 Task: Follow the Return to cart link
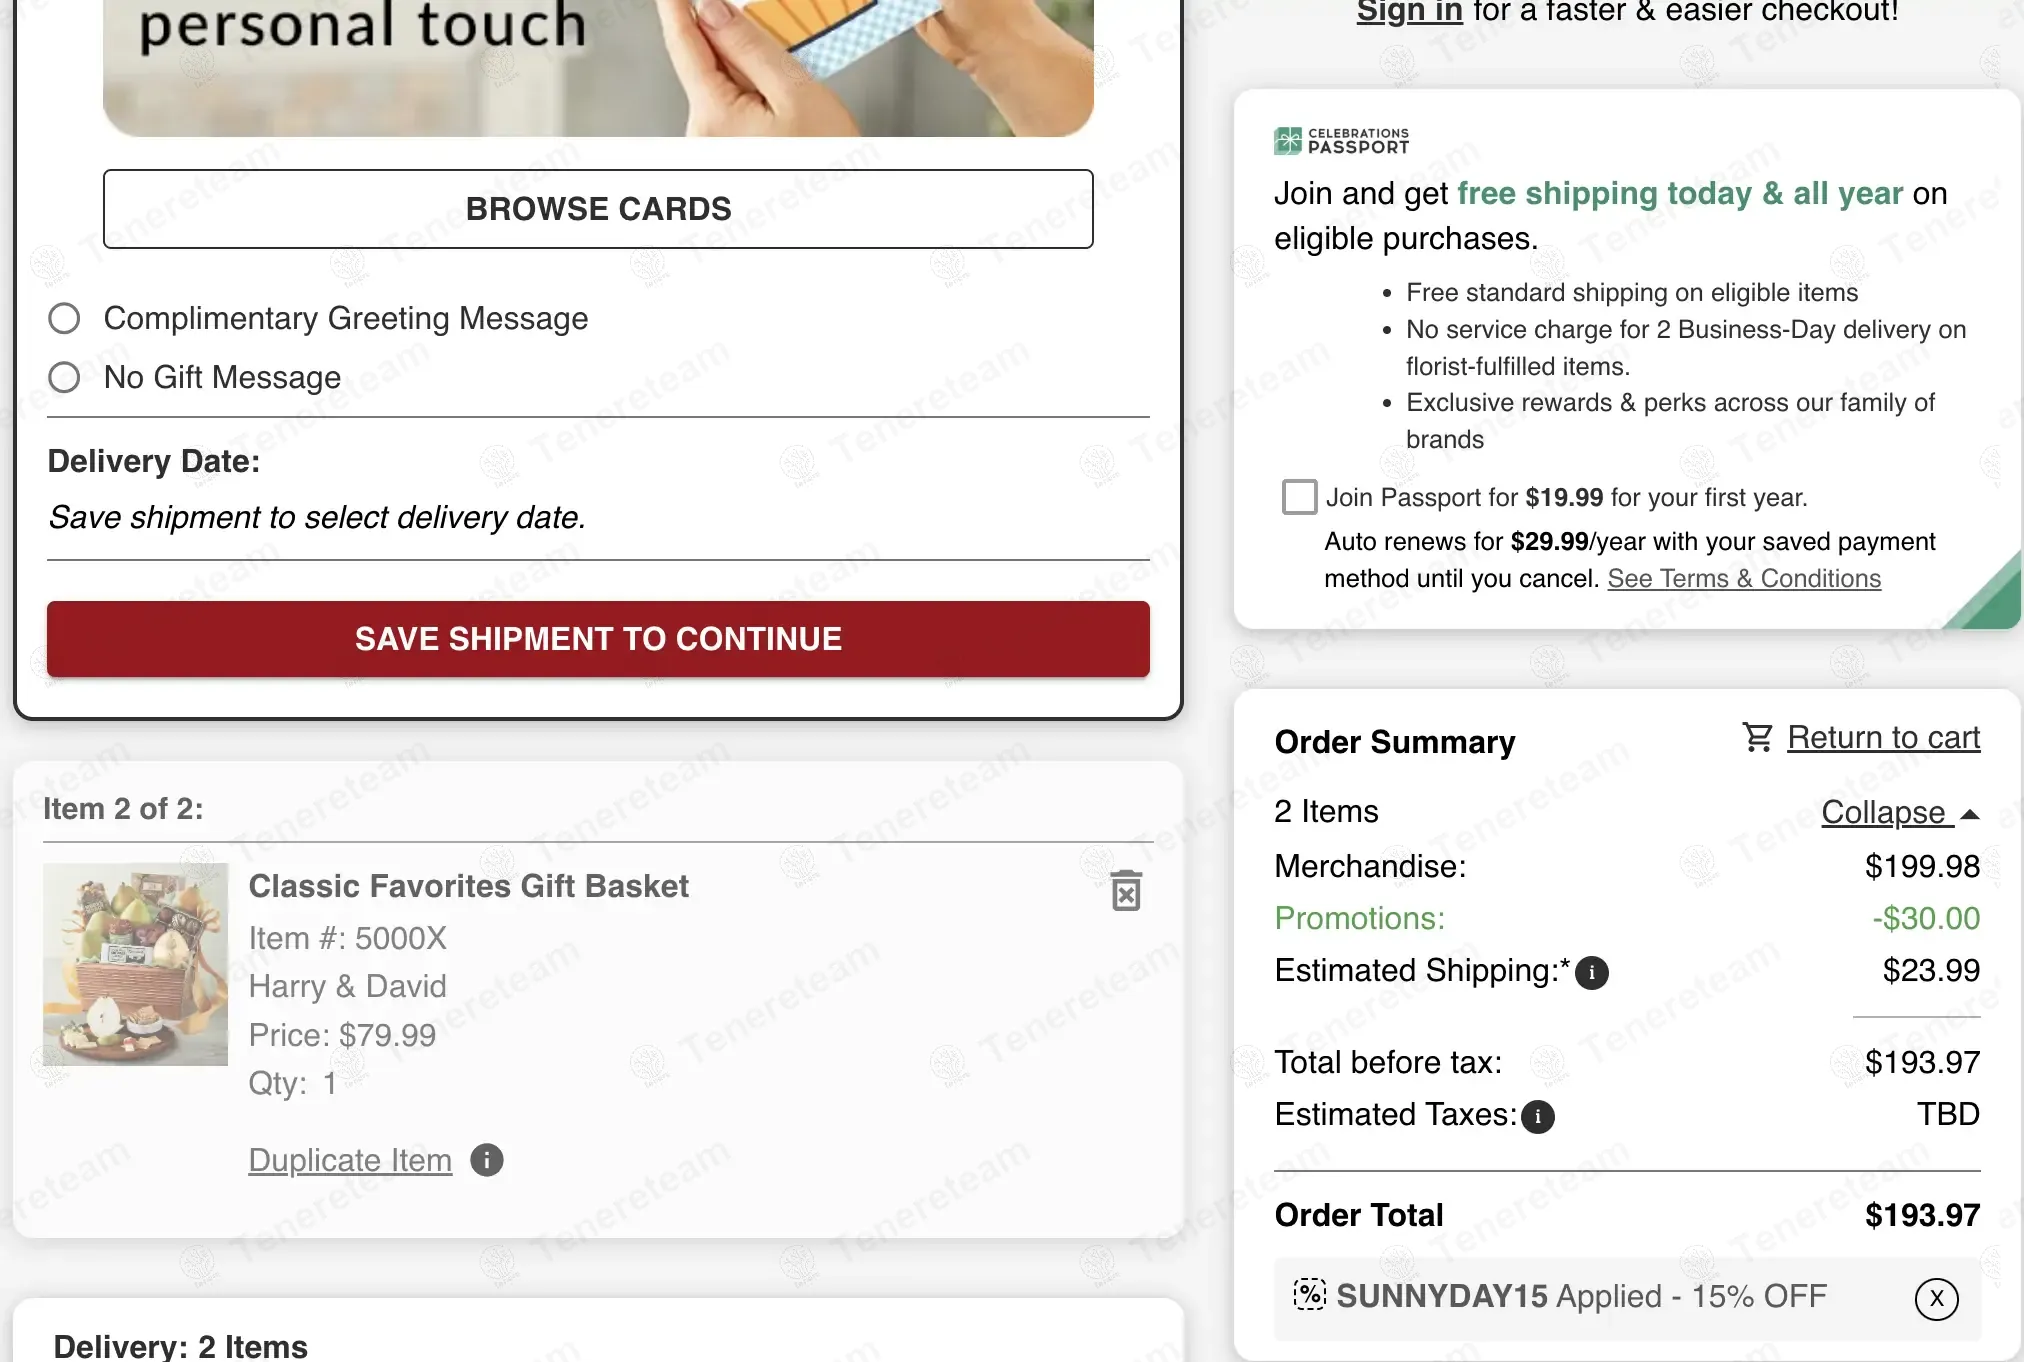pos(1883,738)
